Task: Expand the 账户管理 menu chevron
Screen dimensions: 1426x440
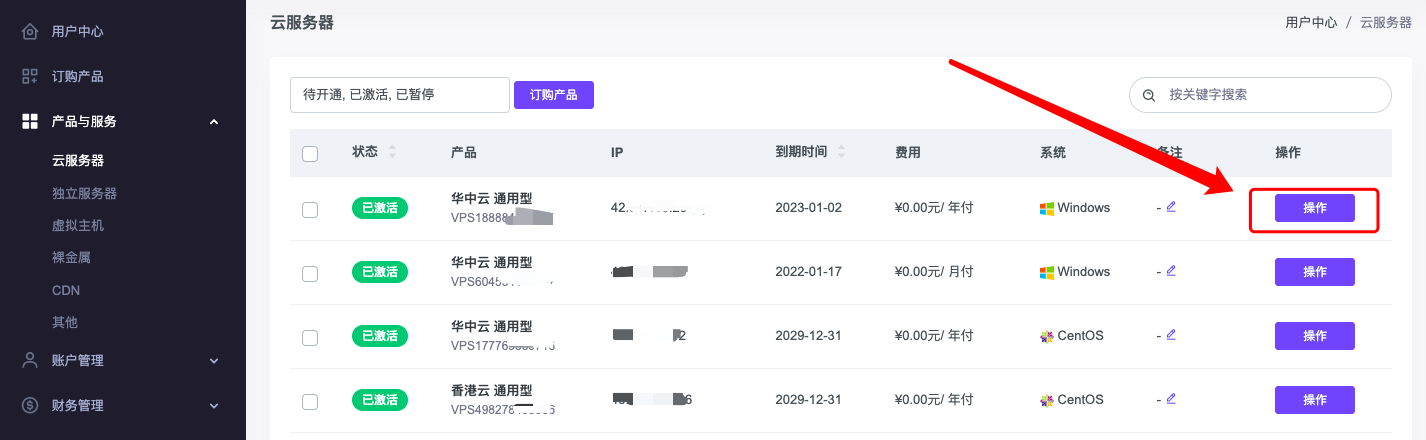Action: pyautogui.click(x=214, y=361)
